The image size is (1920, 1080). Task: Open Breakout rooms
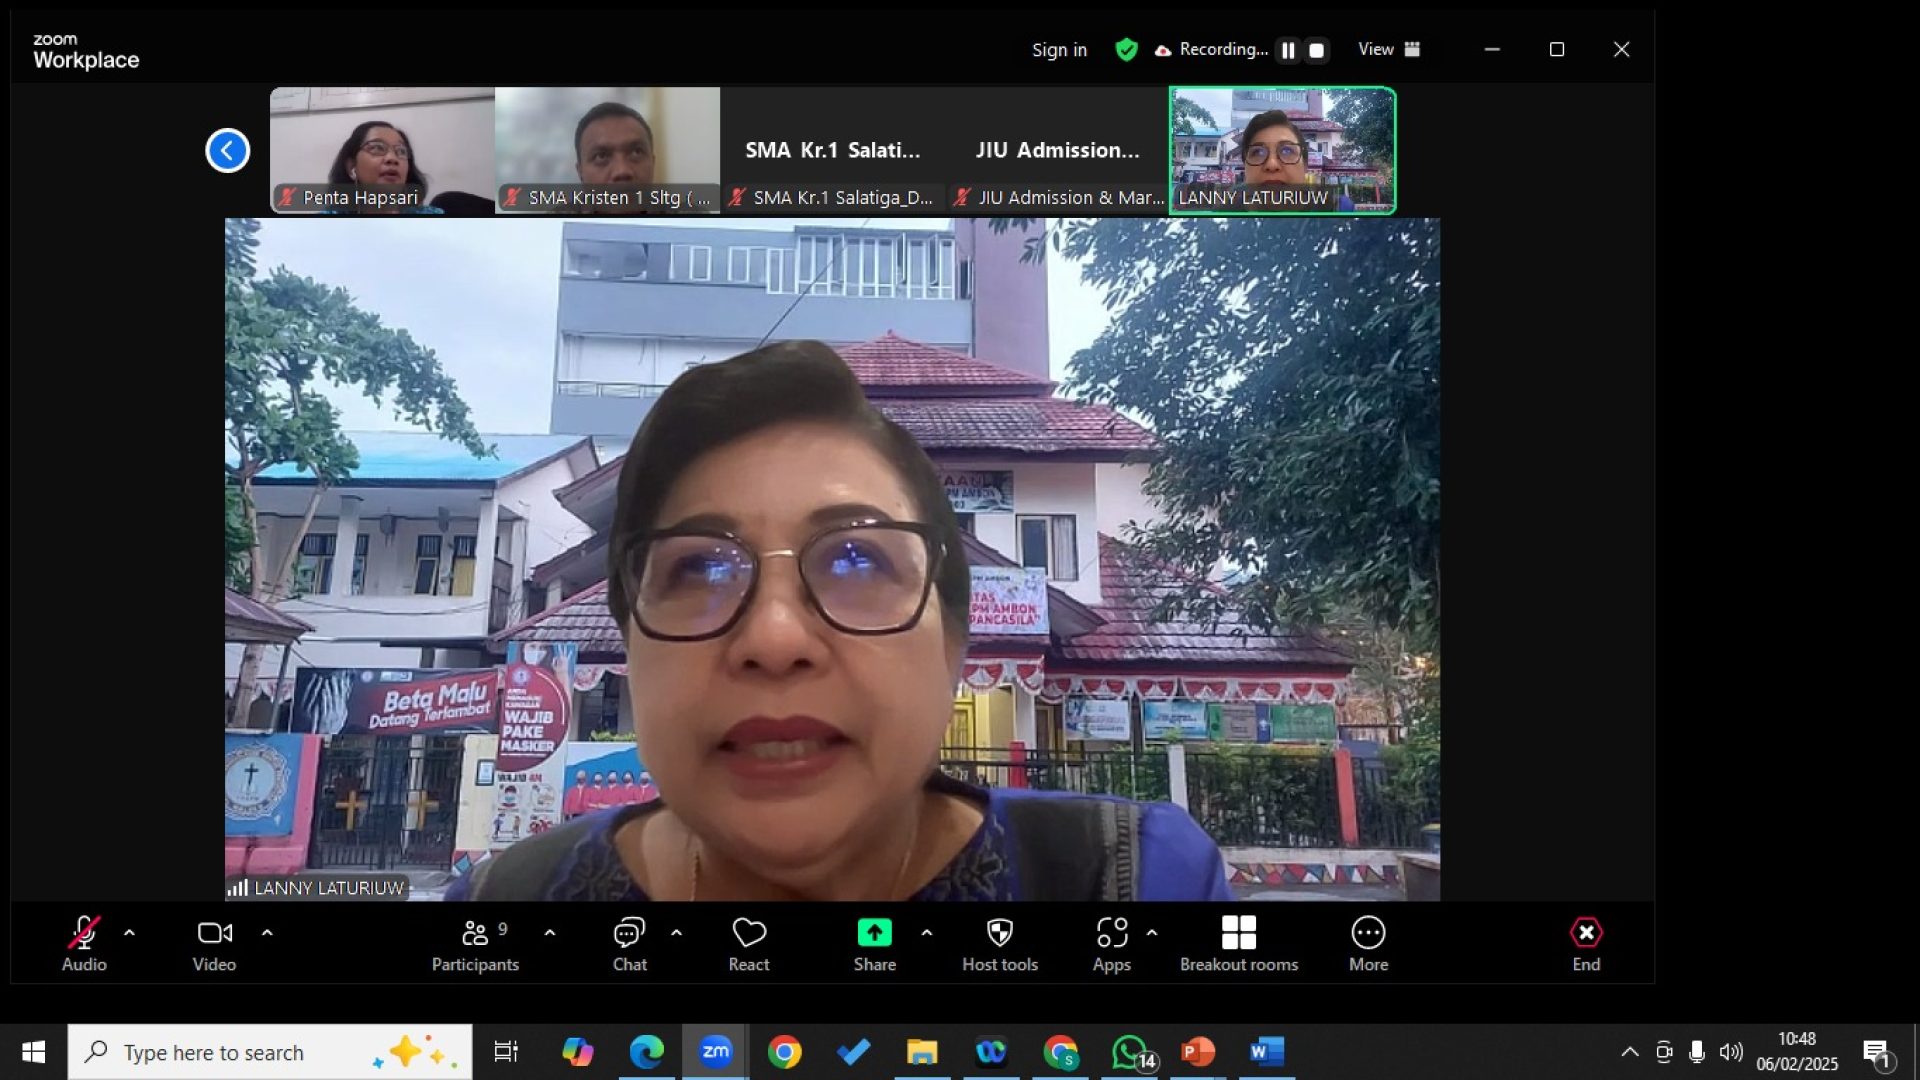pos(1238,943)
